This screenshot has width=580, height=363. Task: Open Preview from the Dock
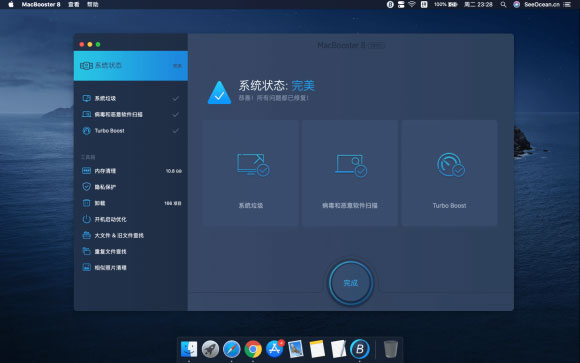coord(296,349)
